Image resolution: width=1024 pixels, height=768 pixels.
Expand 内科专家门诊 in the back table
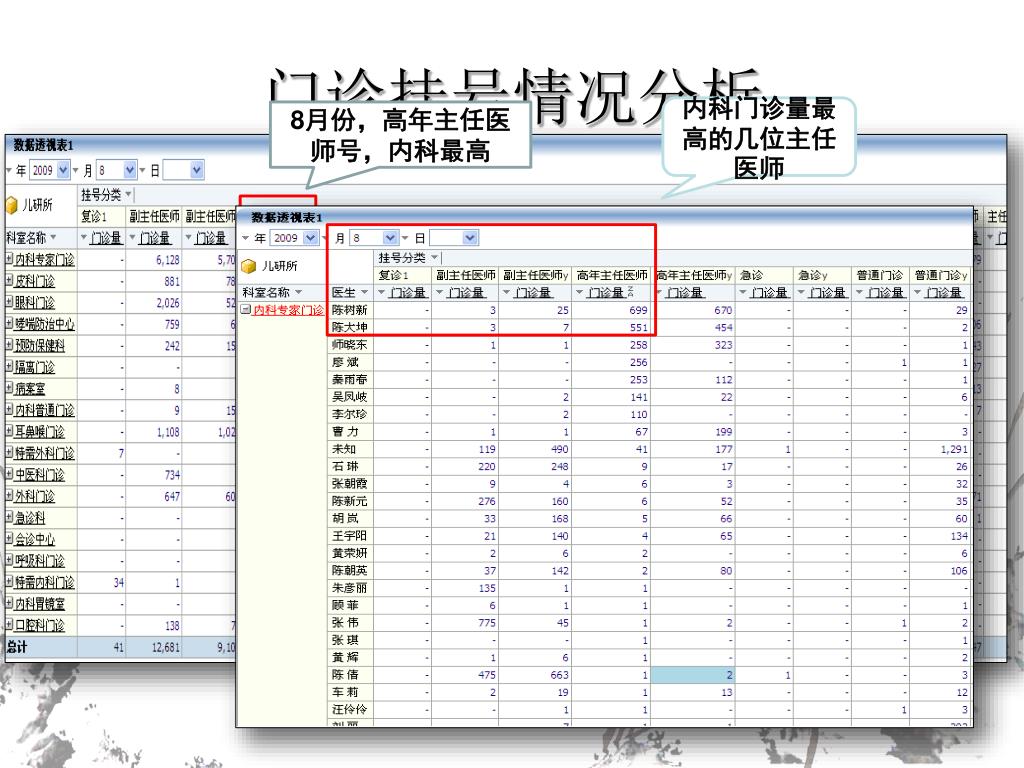(x=9, y=259)
